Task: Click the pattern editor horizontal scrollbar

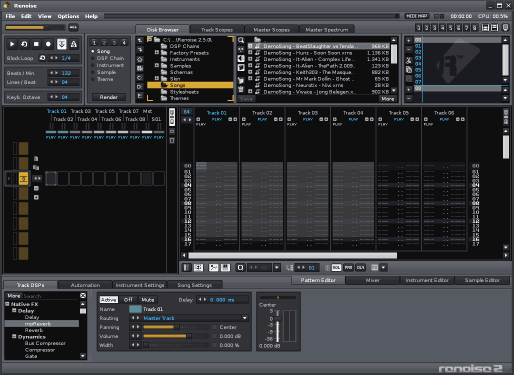Action: point(292,256)
